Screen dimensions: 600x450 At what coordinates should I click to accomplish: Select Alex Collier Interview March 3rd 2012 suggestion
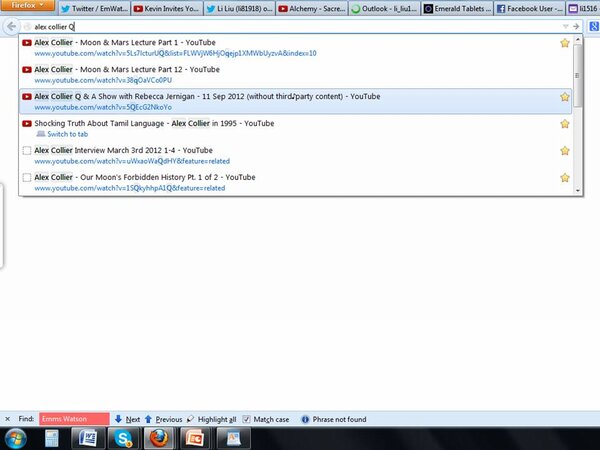295,155
